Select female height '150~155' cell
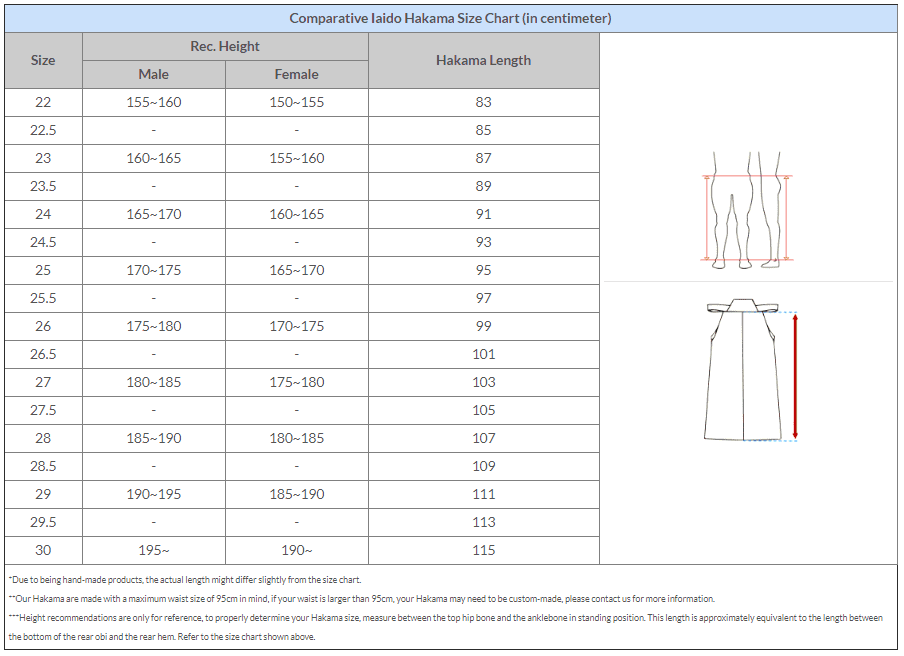Image resolution: width=904 pixels, height=656 pixels. coord(296,103)
